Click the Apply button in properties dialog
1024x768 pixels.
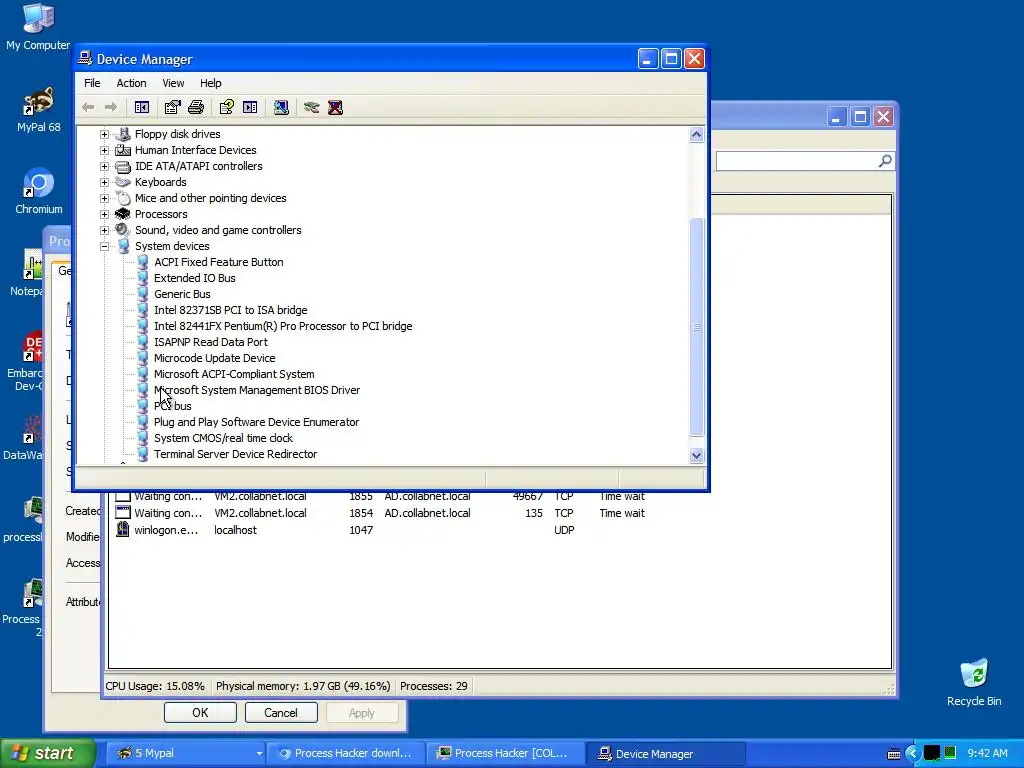[362, 712]
